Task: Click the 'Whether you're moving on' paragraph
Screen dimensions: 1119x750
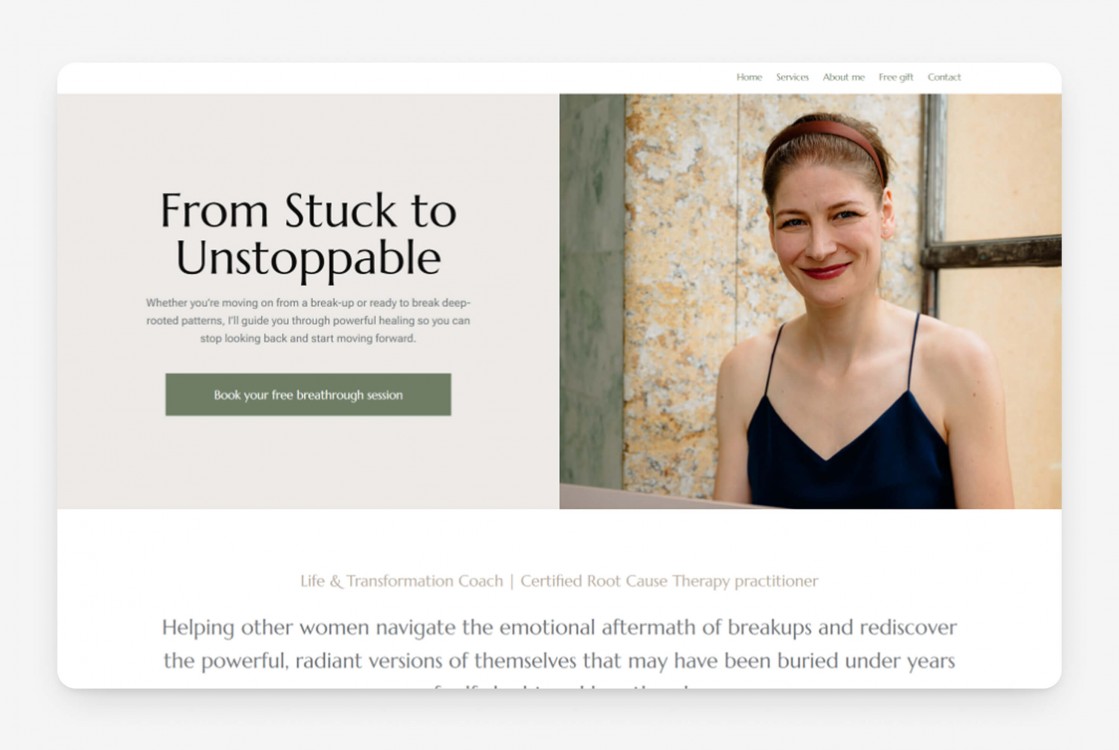Action: pos(308,320)
